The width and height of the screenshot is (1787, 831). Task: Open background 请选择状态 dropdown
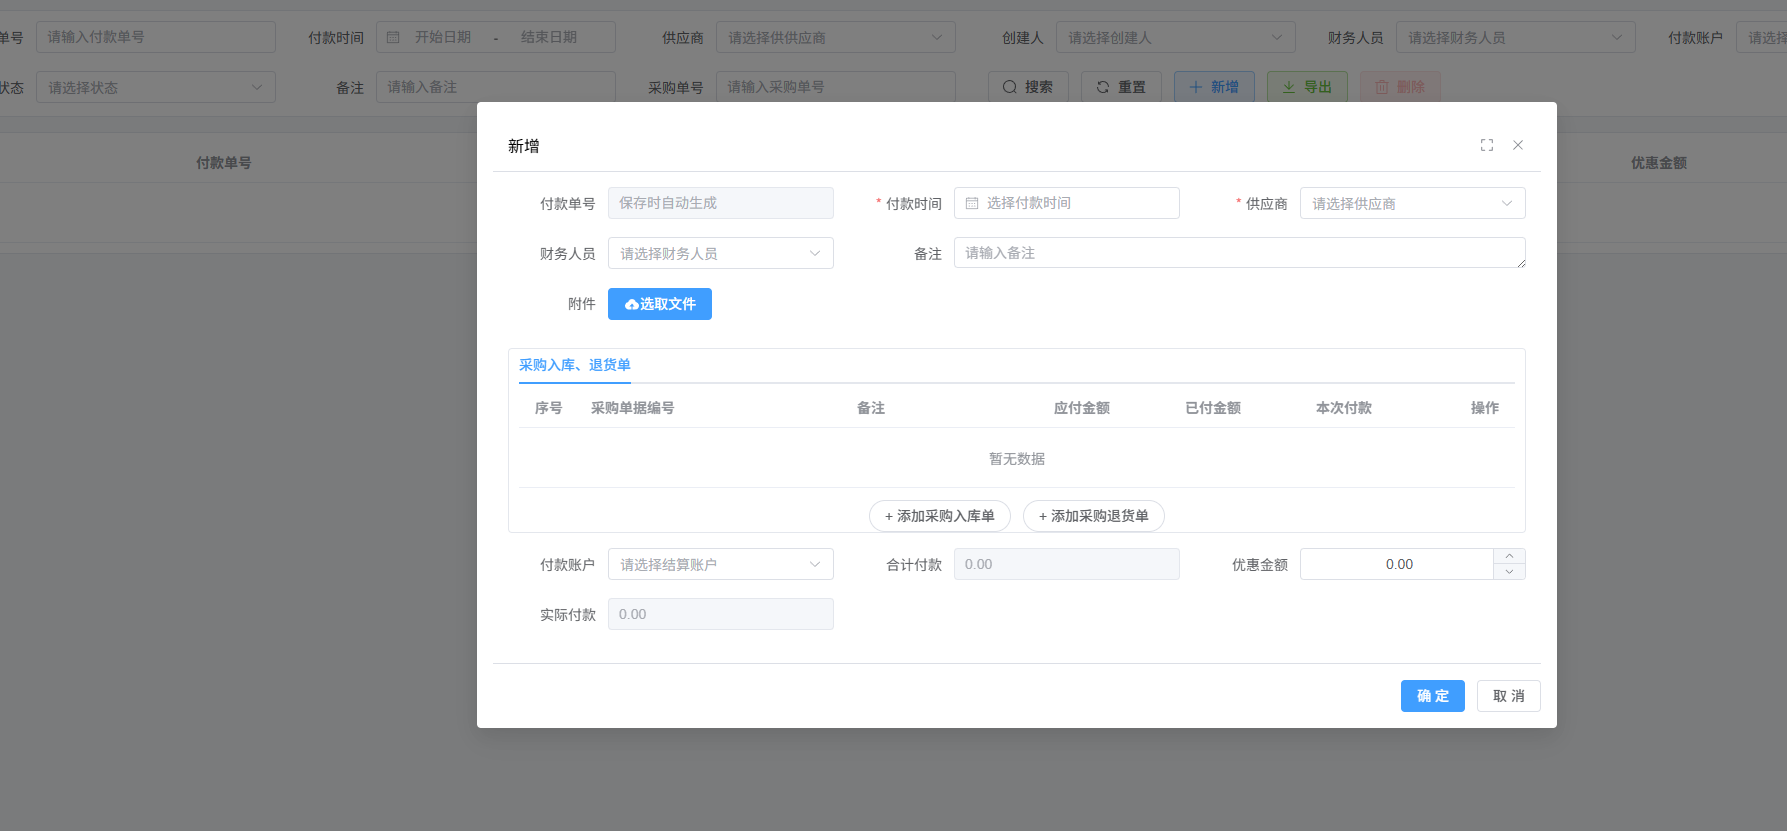pyautogui.click(x=155, y=87)
